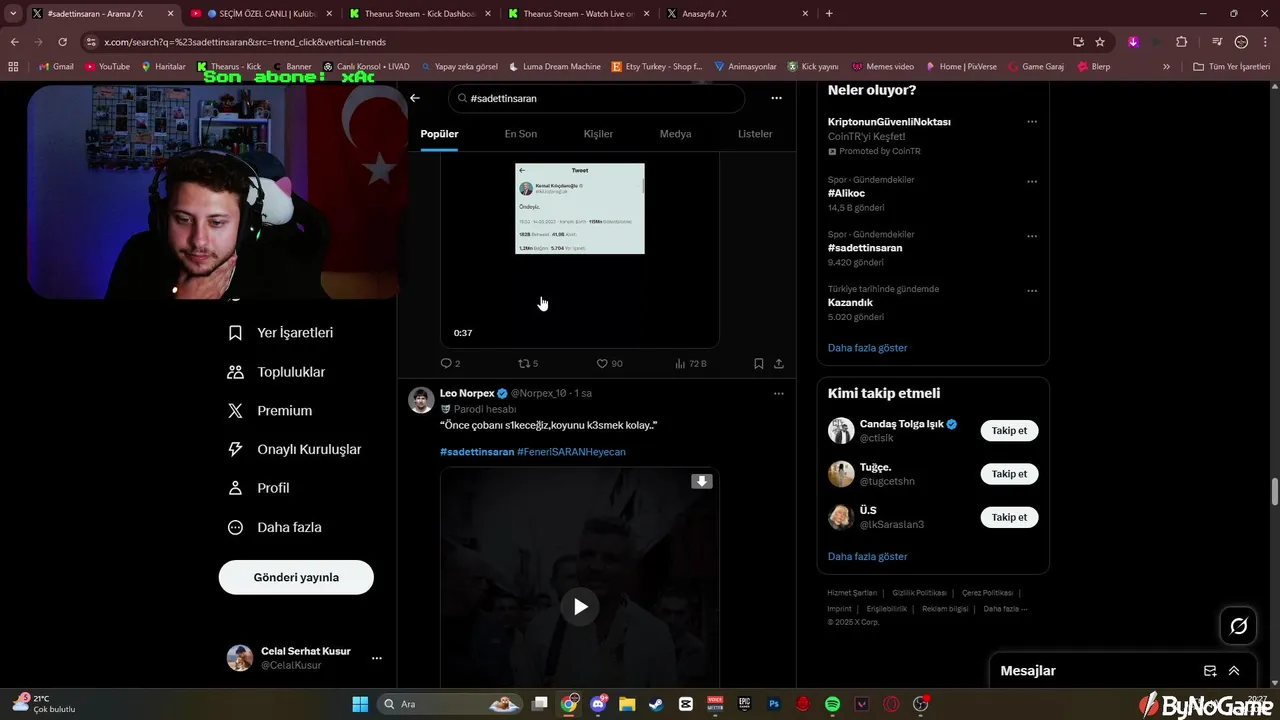This screenshot has width=1280, height=720.
Task: Click the Gönderi yayınla button
Action: (x=296, y=577)
